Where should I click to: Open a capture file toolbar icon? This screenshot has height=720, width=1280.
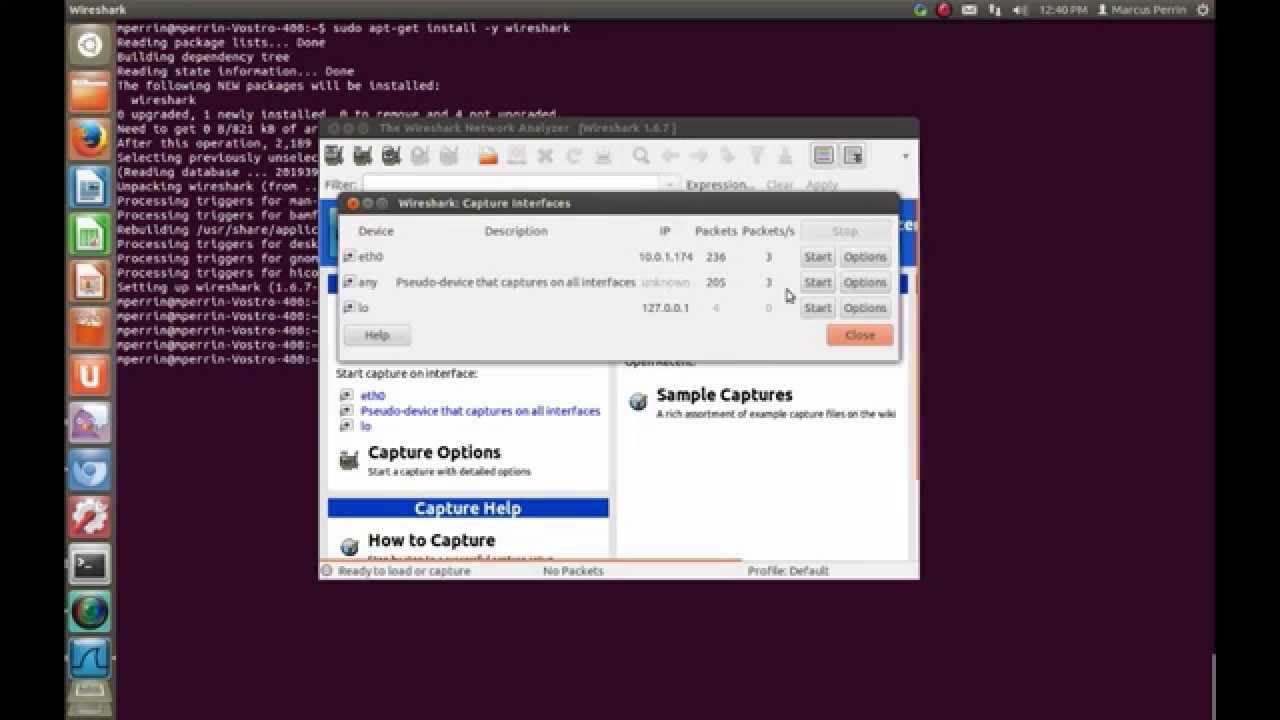(x=488, y=155)
